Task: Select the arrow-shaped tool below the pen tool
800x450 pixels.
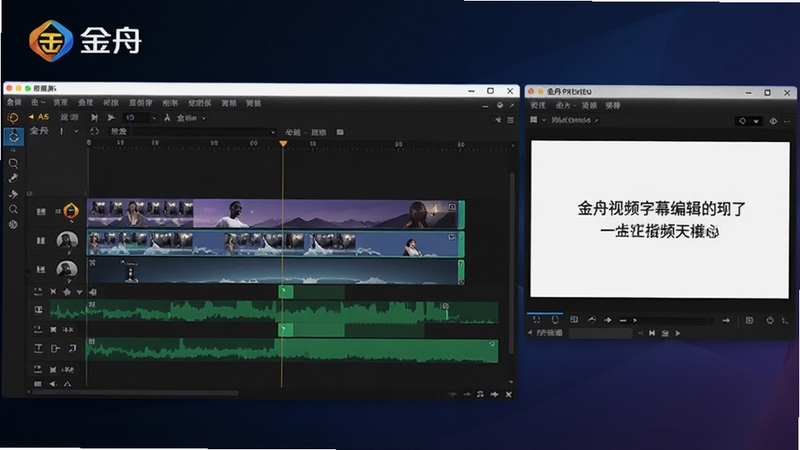Action: tap(13, 194)
